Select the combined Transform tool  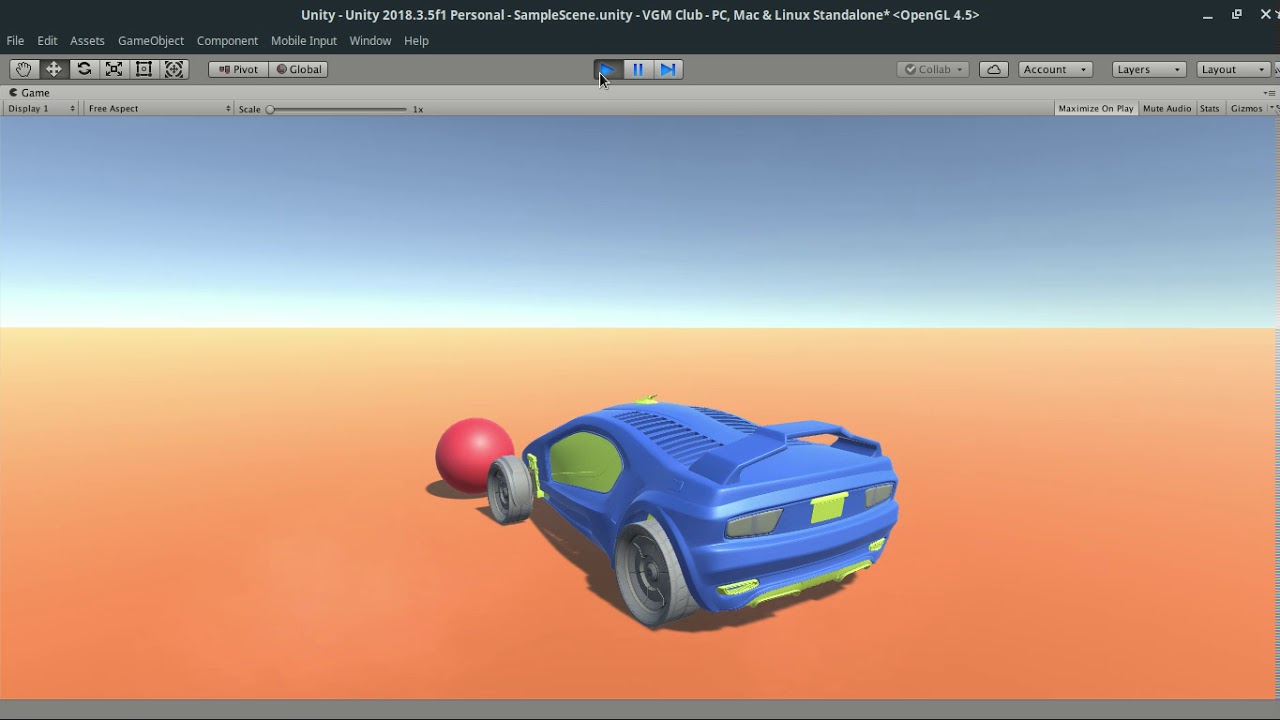[x=174, y=69]
